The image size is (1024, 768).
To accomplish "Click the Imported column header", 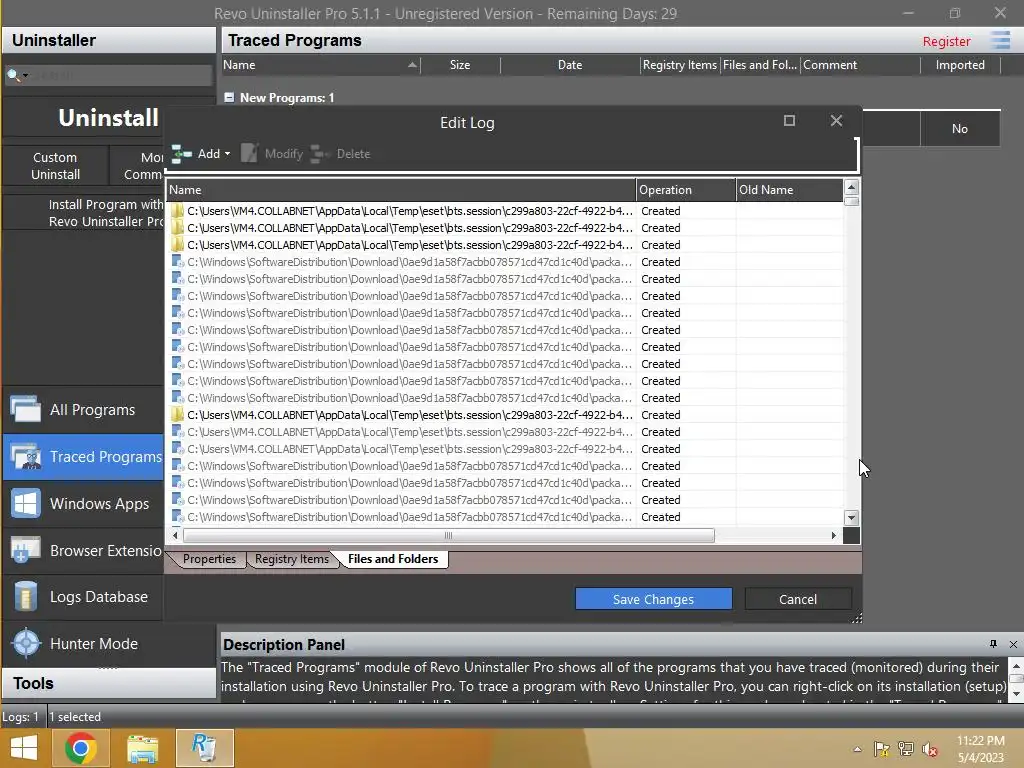I will tap(959, 65).
